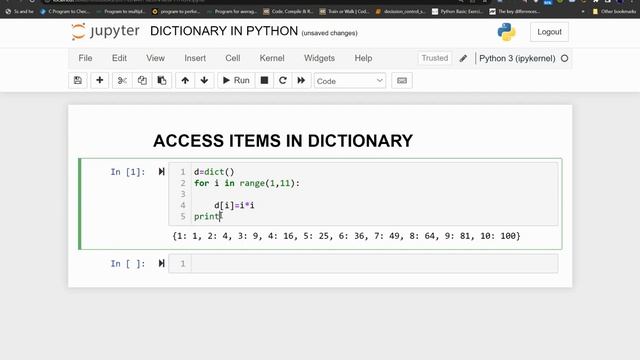The image size is (640, 360).
Task: Click the unsaved changes status text
Action: pyautogui.click(x=329, y=33)
